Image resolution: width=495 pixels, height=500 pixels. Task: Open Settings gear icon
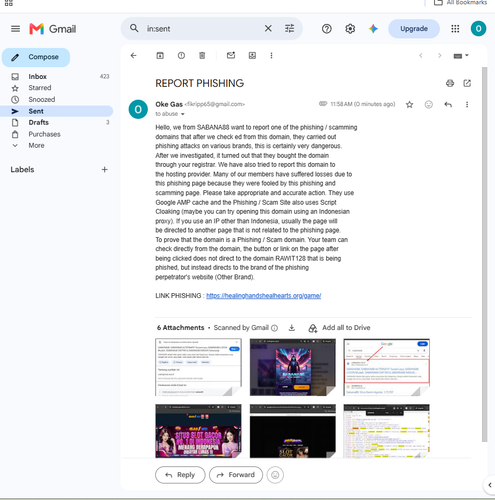click(350, 29)
